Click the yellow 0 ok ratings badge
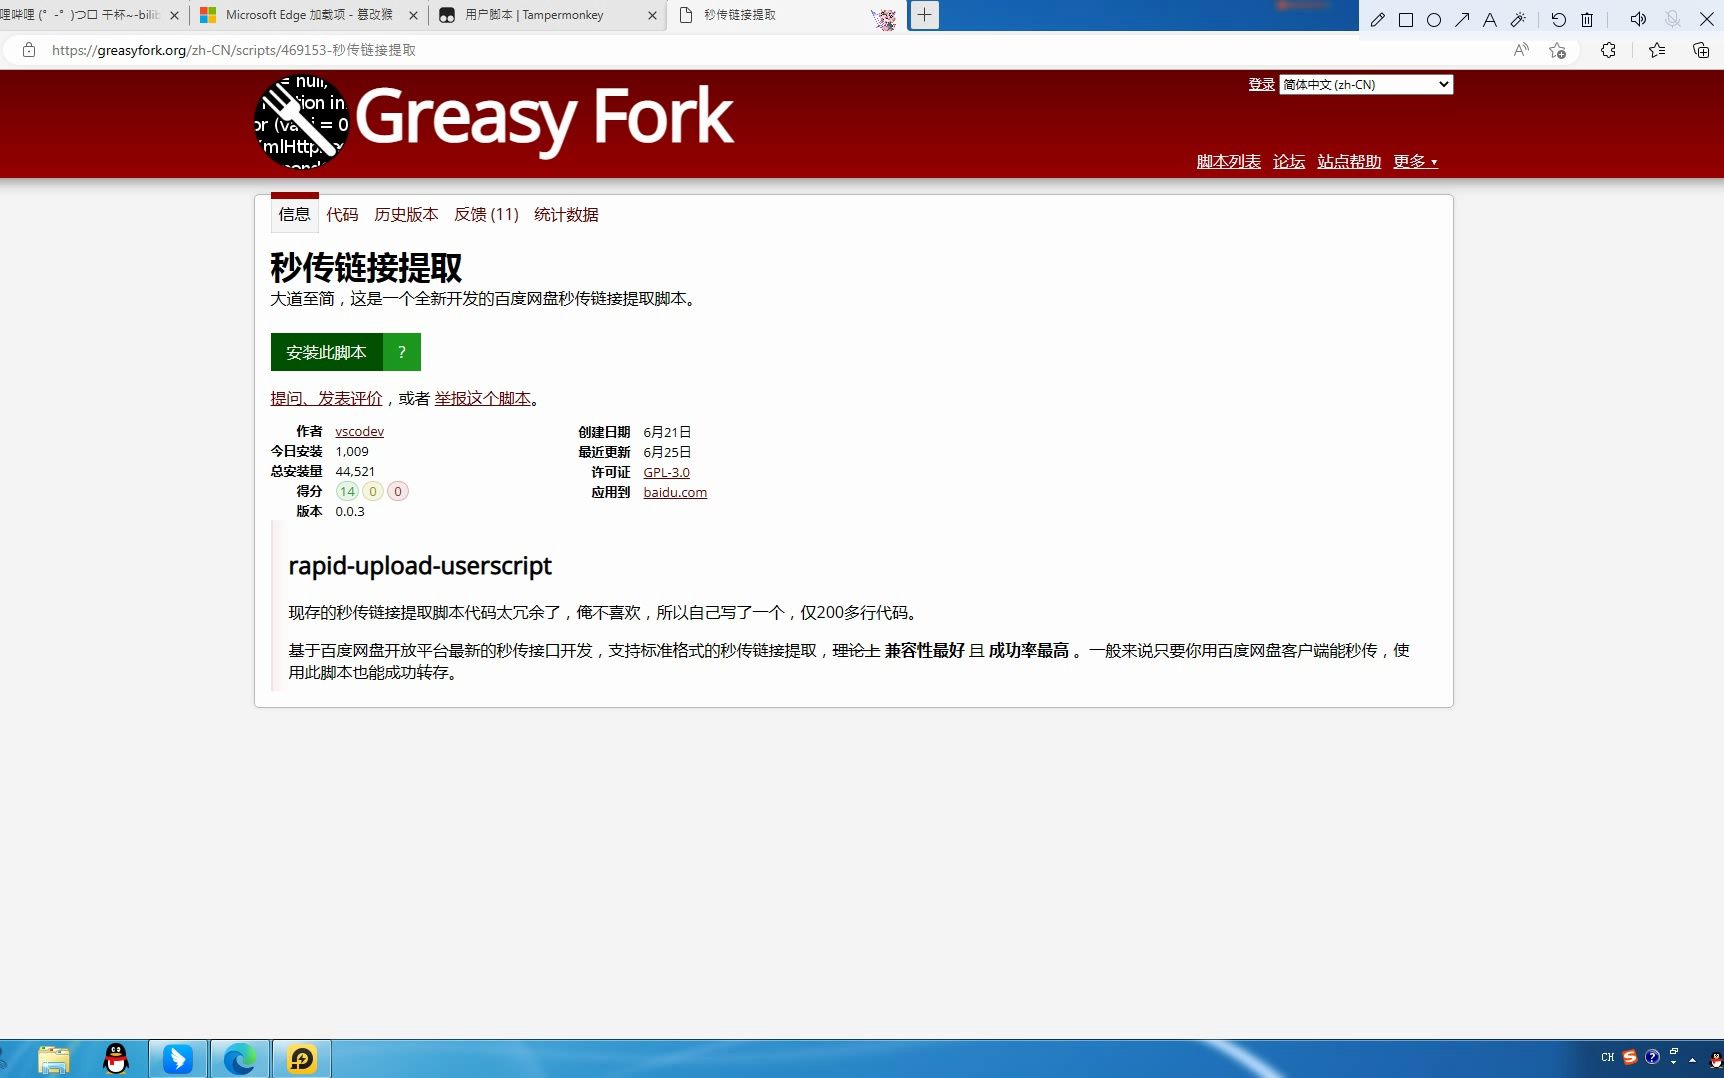Image resolution: width=1724 pixels, height=1078 pixels. tap(373, 491)
